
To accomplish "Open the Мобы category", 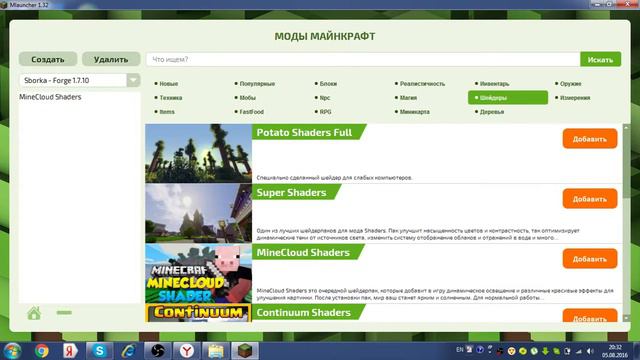I will 247,98.
